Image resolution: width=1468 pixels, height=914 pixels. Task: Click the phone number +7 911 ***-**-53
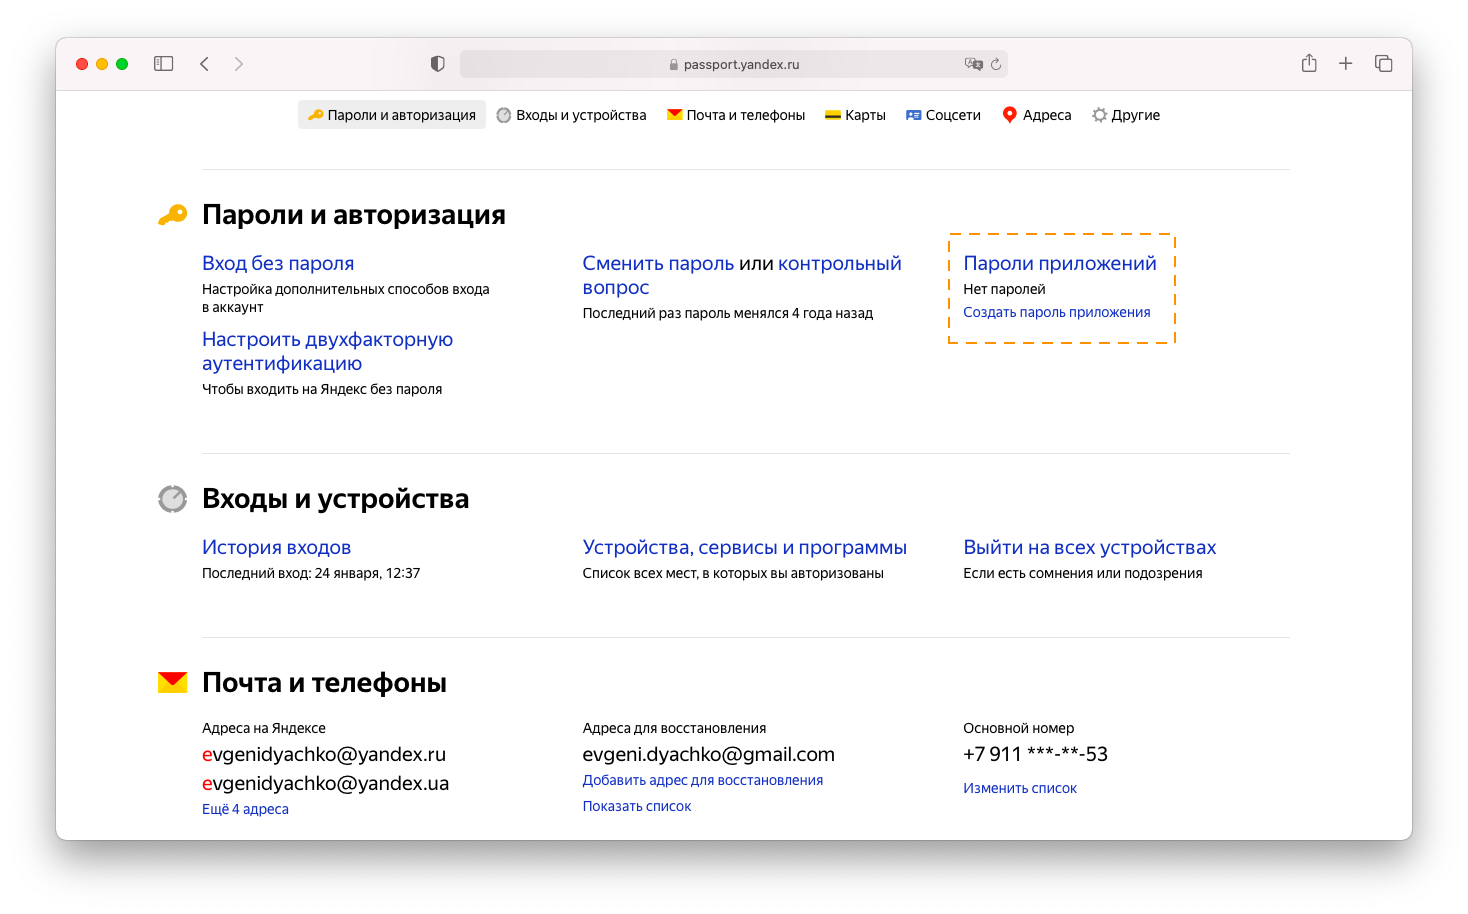point(1036,754)
